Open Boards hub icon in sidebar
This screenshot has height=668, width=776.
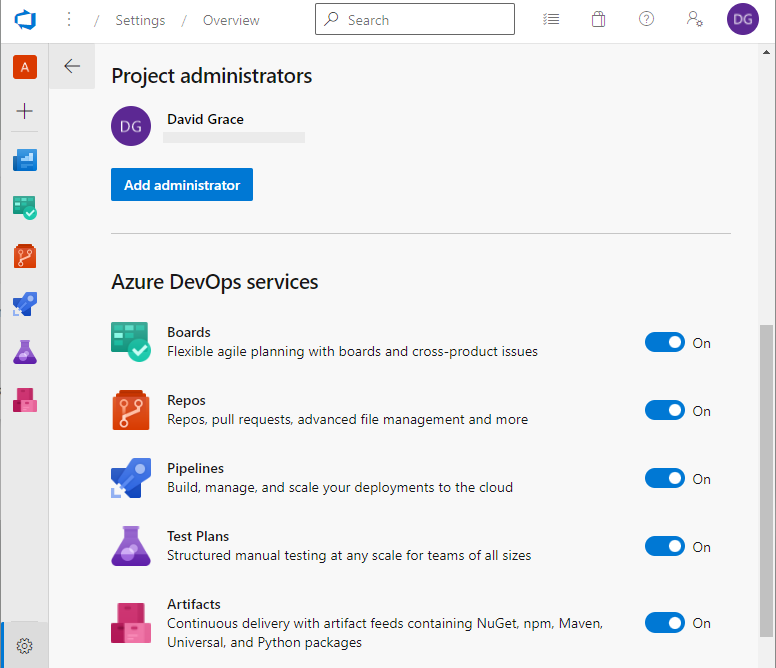pyautogui.click(x=25, y=208)
